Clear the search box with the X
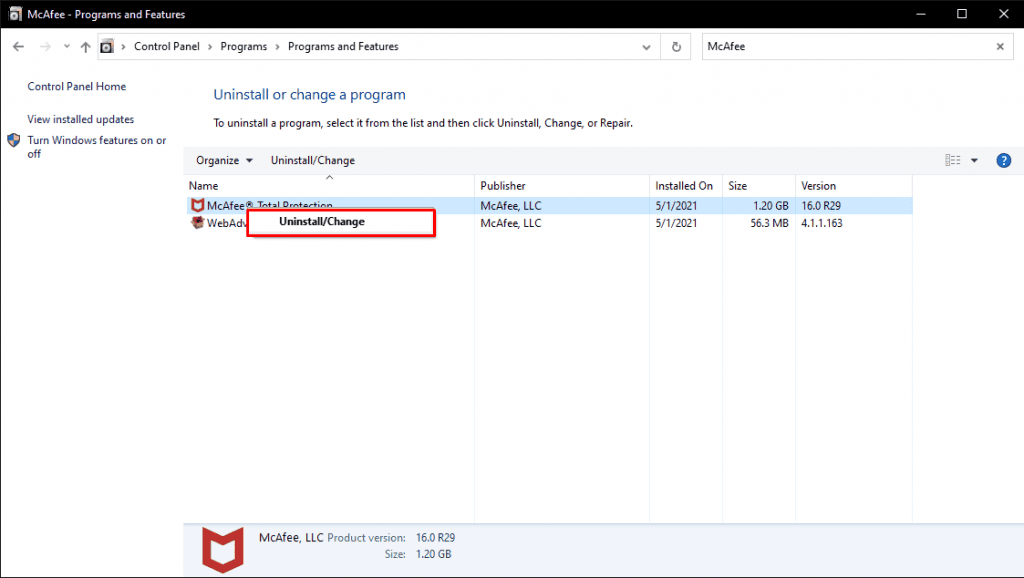1024x578 pixels. coord(1000,46)
